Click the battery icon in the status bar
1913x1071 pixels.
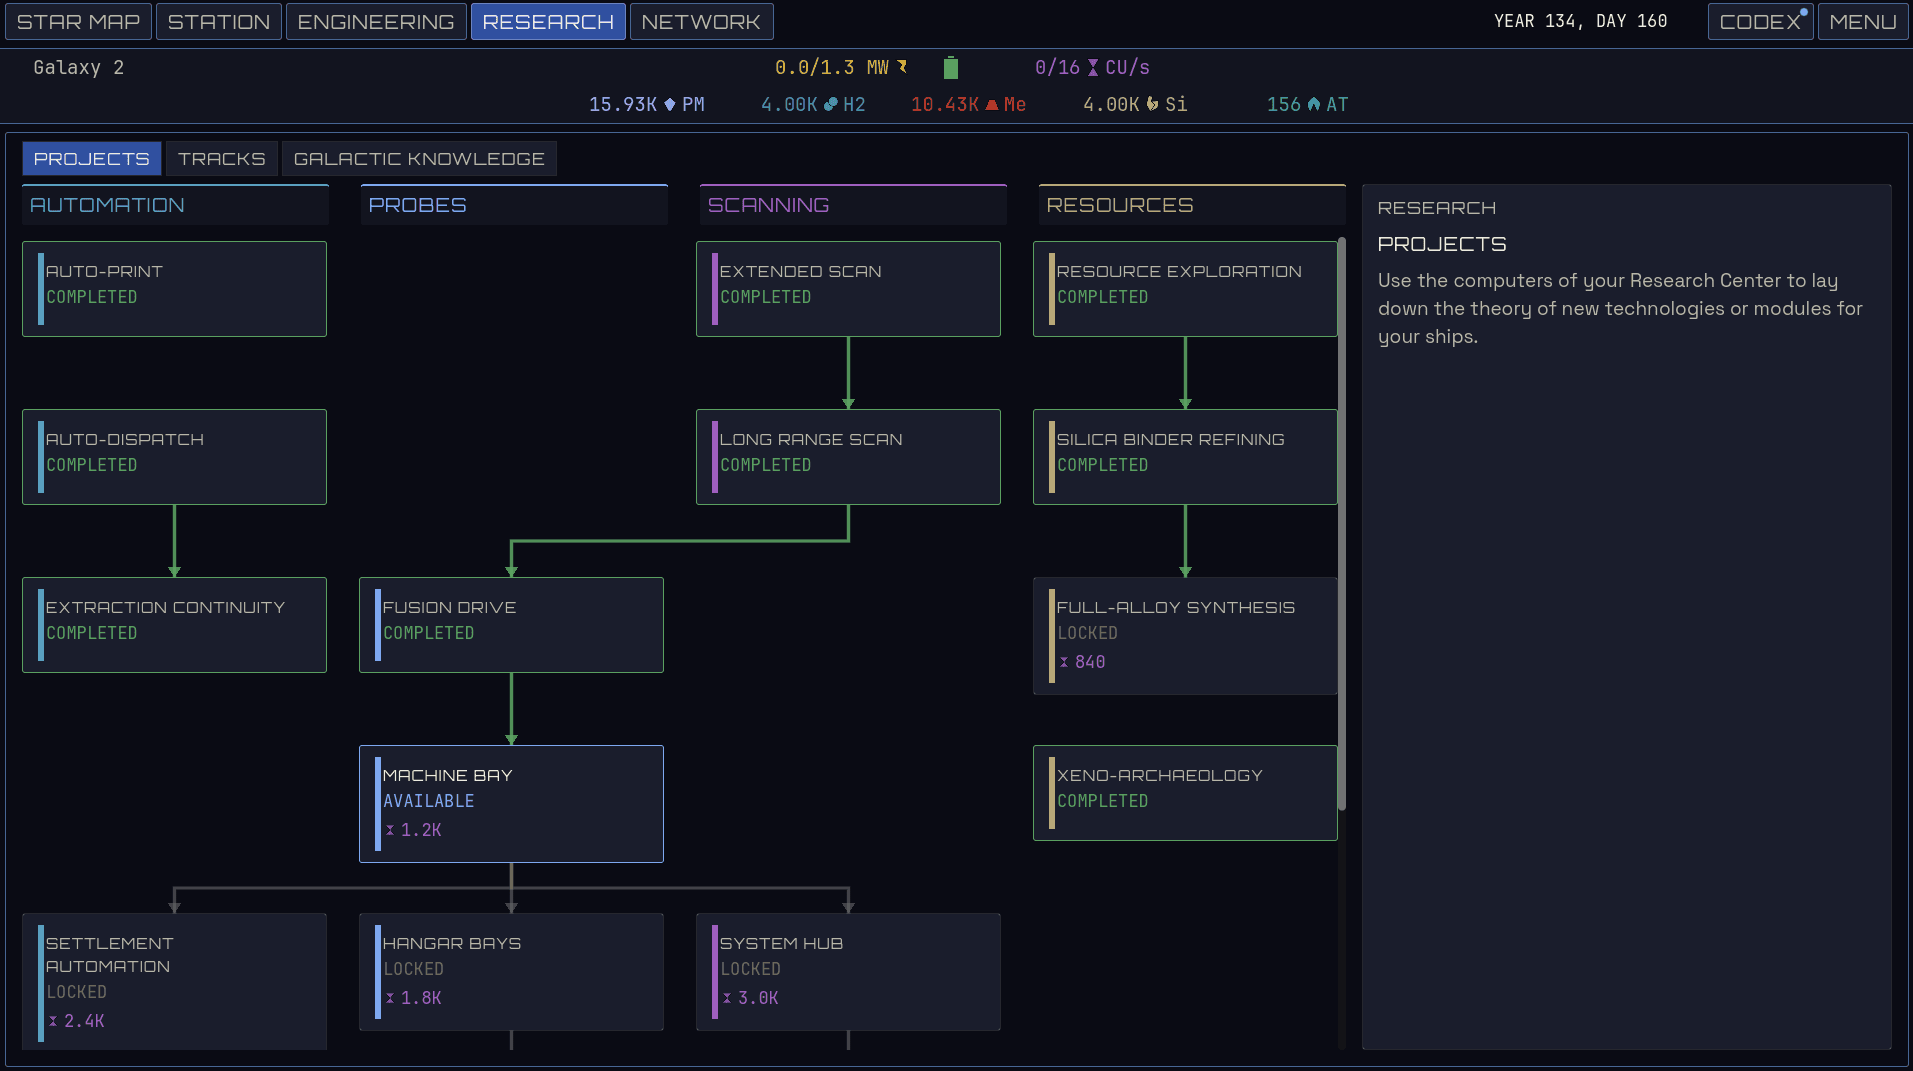pos(951,68)
